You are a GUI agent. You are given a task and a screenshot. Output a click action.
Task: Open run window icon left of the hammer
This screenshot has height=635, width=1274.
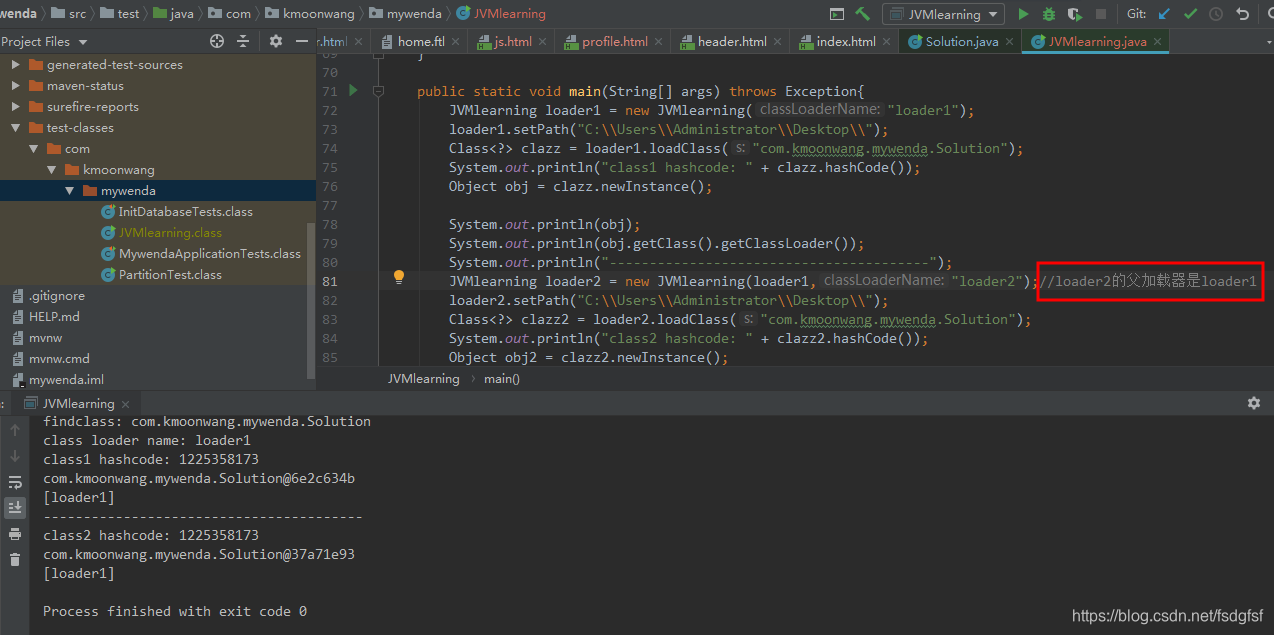click(x=837, y=14)
